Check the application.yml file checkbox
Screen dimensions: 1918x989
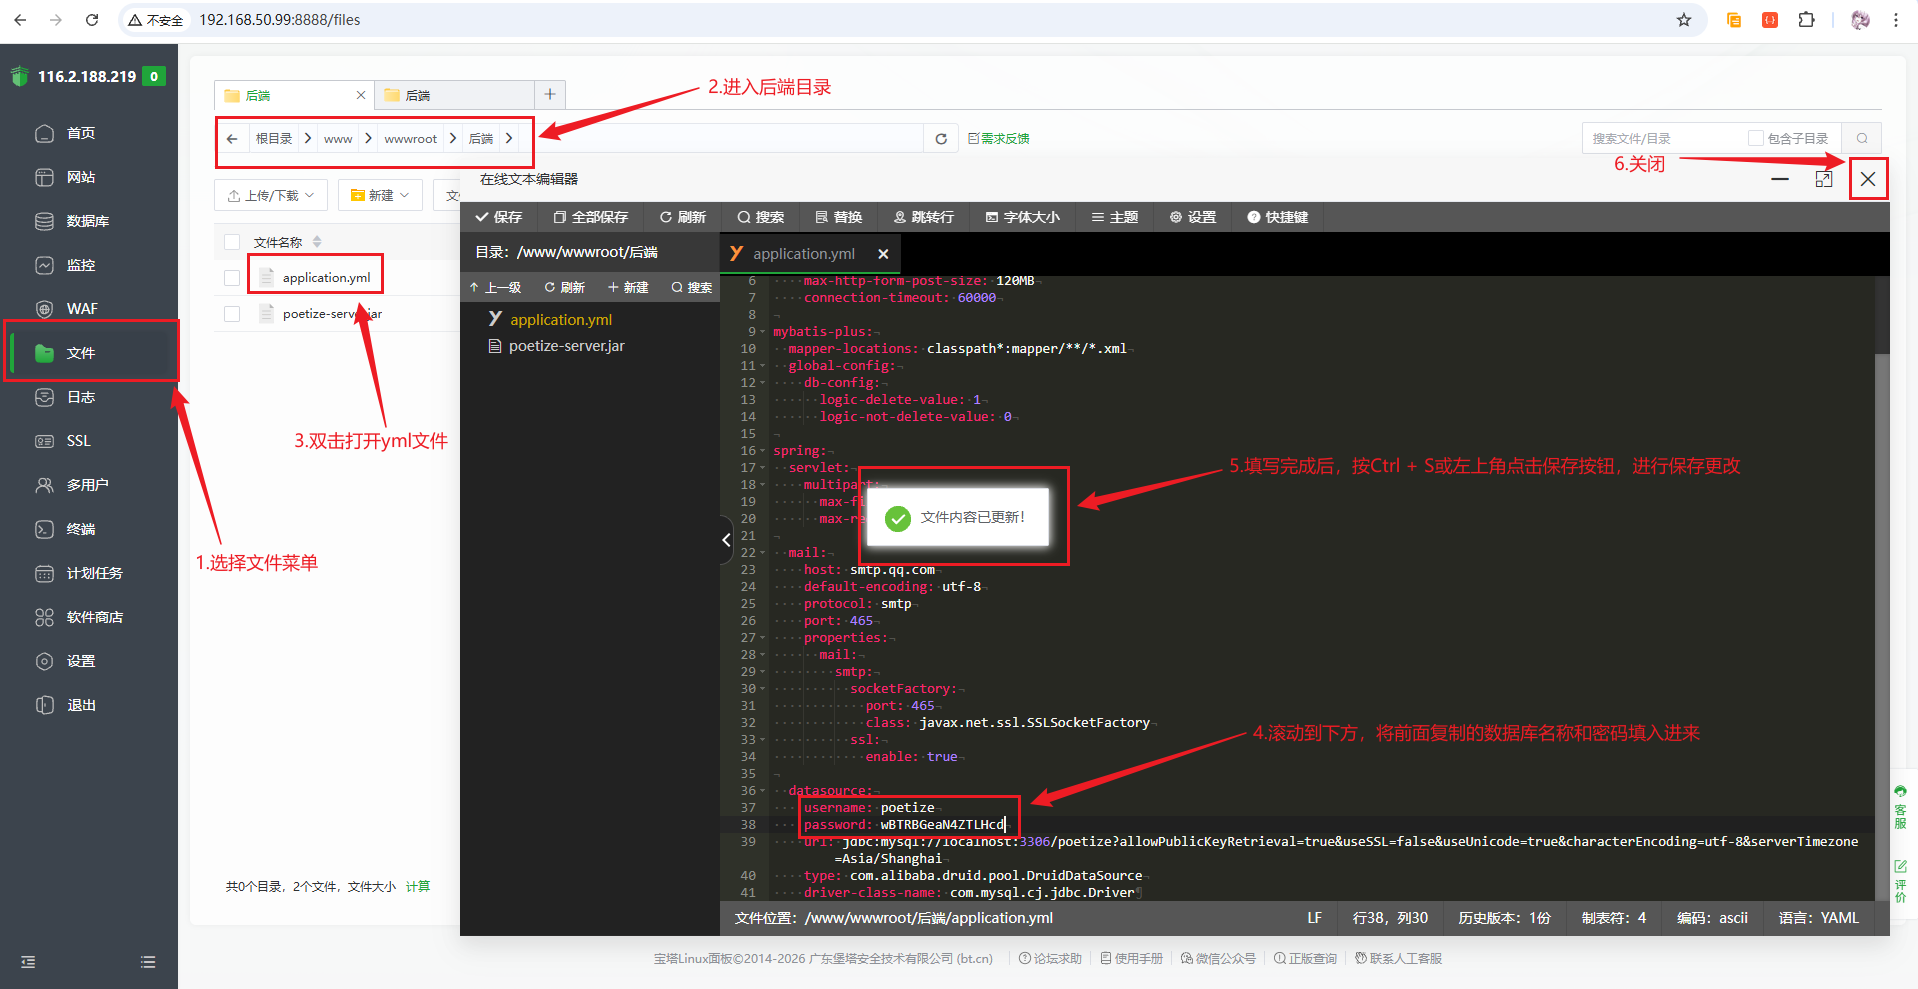pyautogui.click(x=232, y=278)
